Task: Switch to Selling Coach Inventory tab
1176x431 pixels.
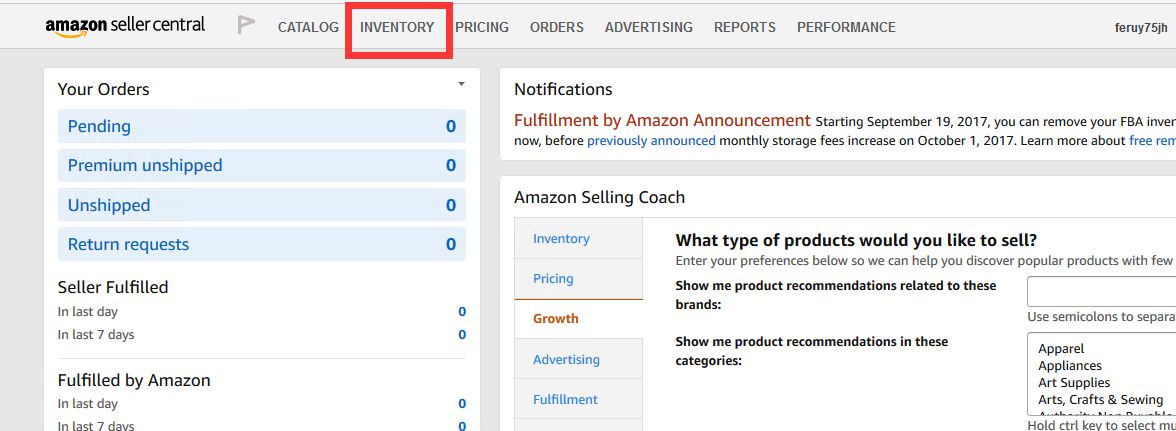Action: pos(561,239)
